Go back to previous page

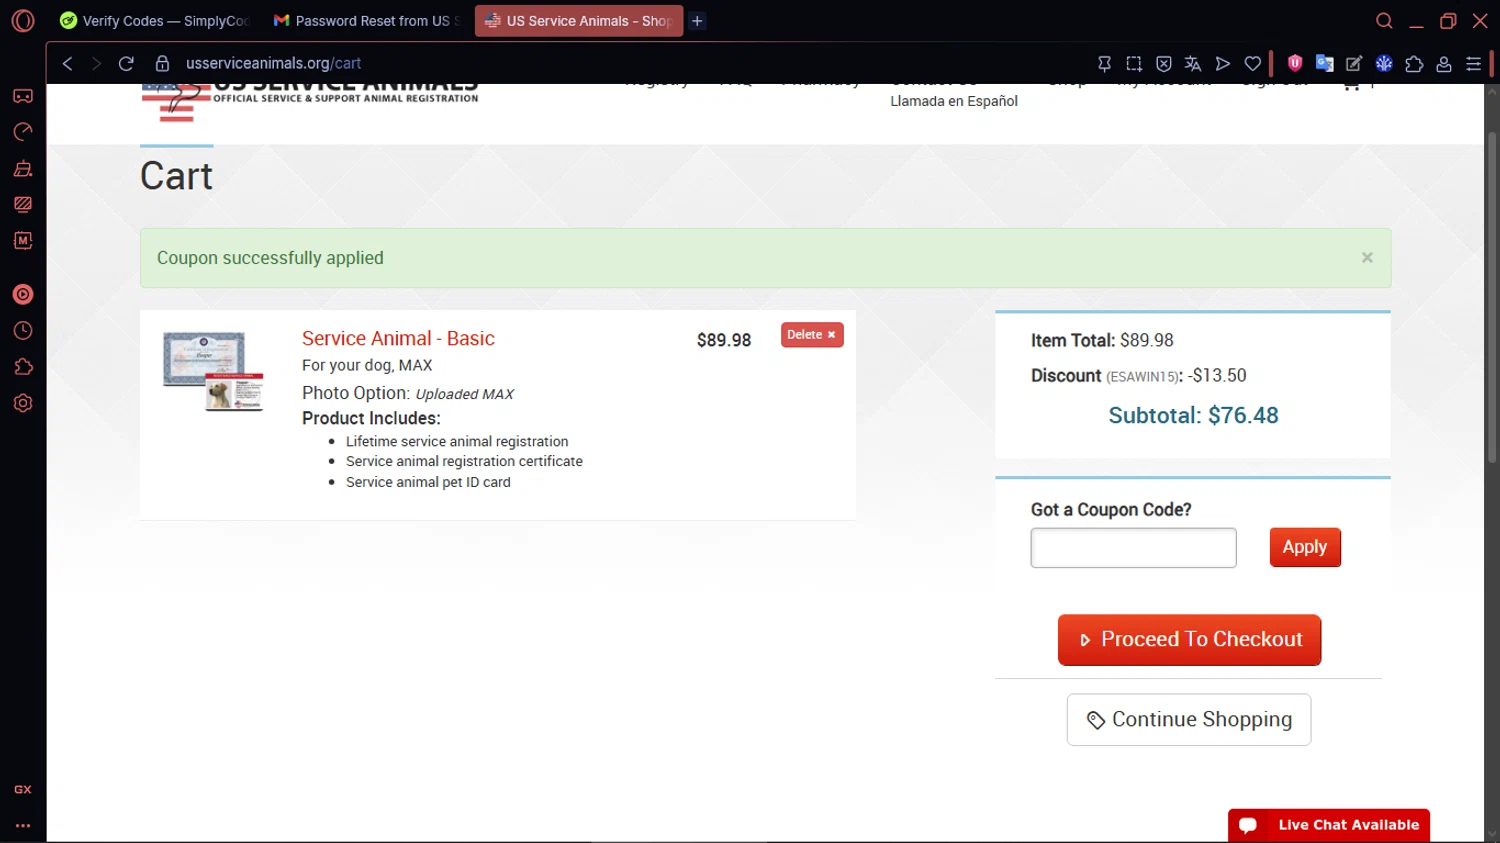(67, 63)
